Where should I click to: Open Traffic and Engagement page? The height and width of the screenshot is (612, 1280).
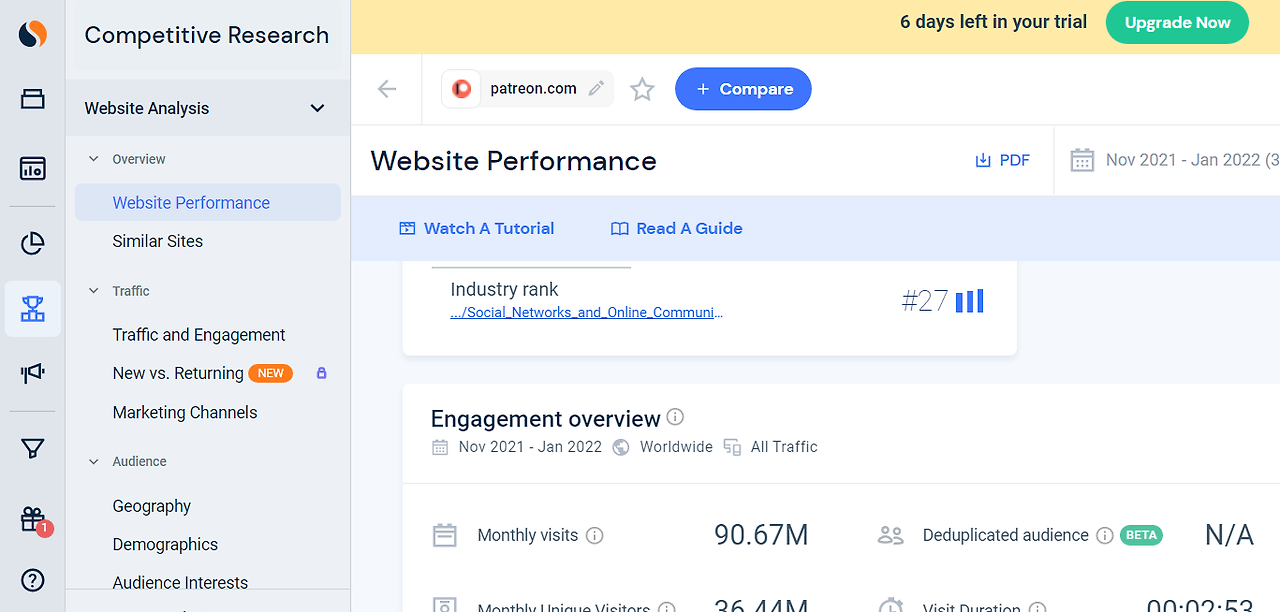coord(199,335)
